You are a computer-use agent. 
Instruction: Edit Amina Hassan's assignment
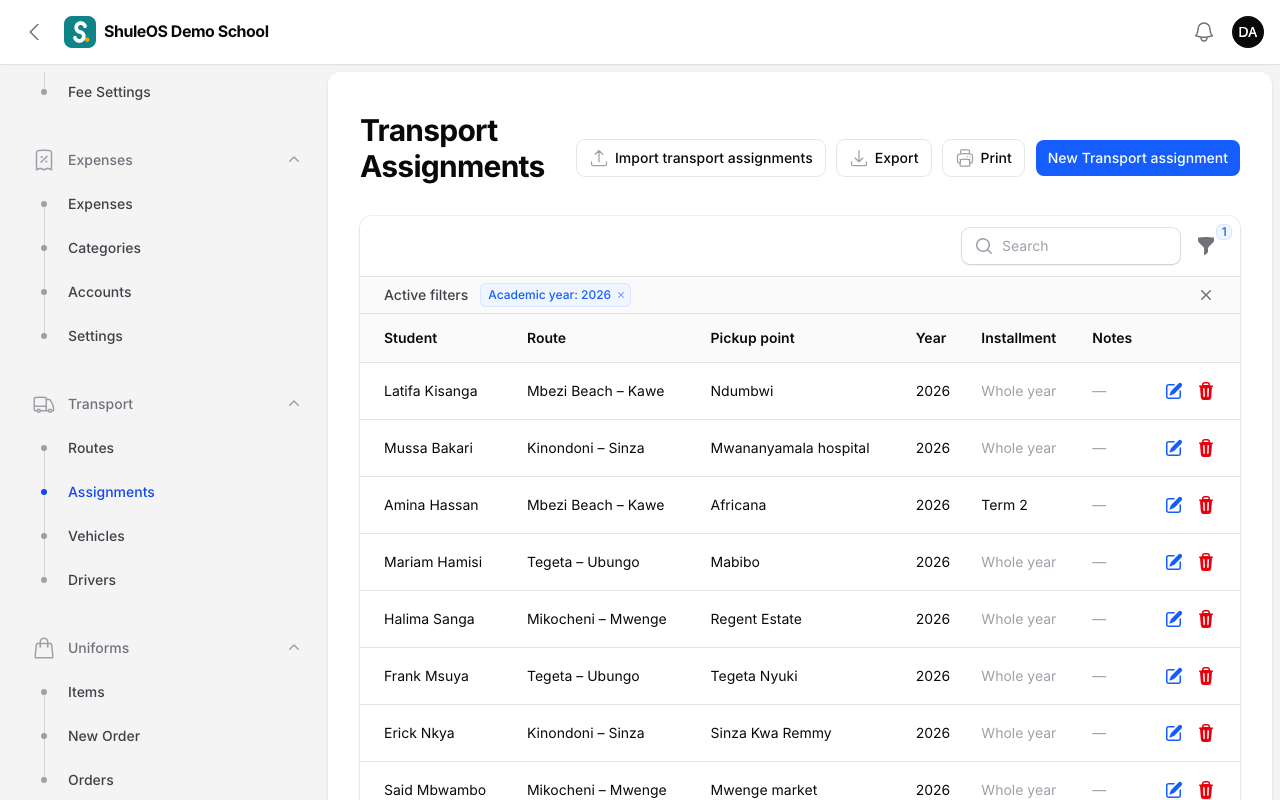(1174, 505)
